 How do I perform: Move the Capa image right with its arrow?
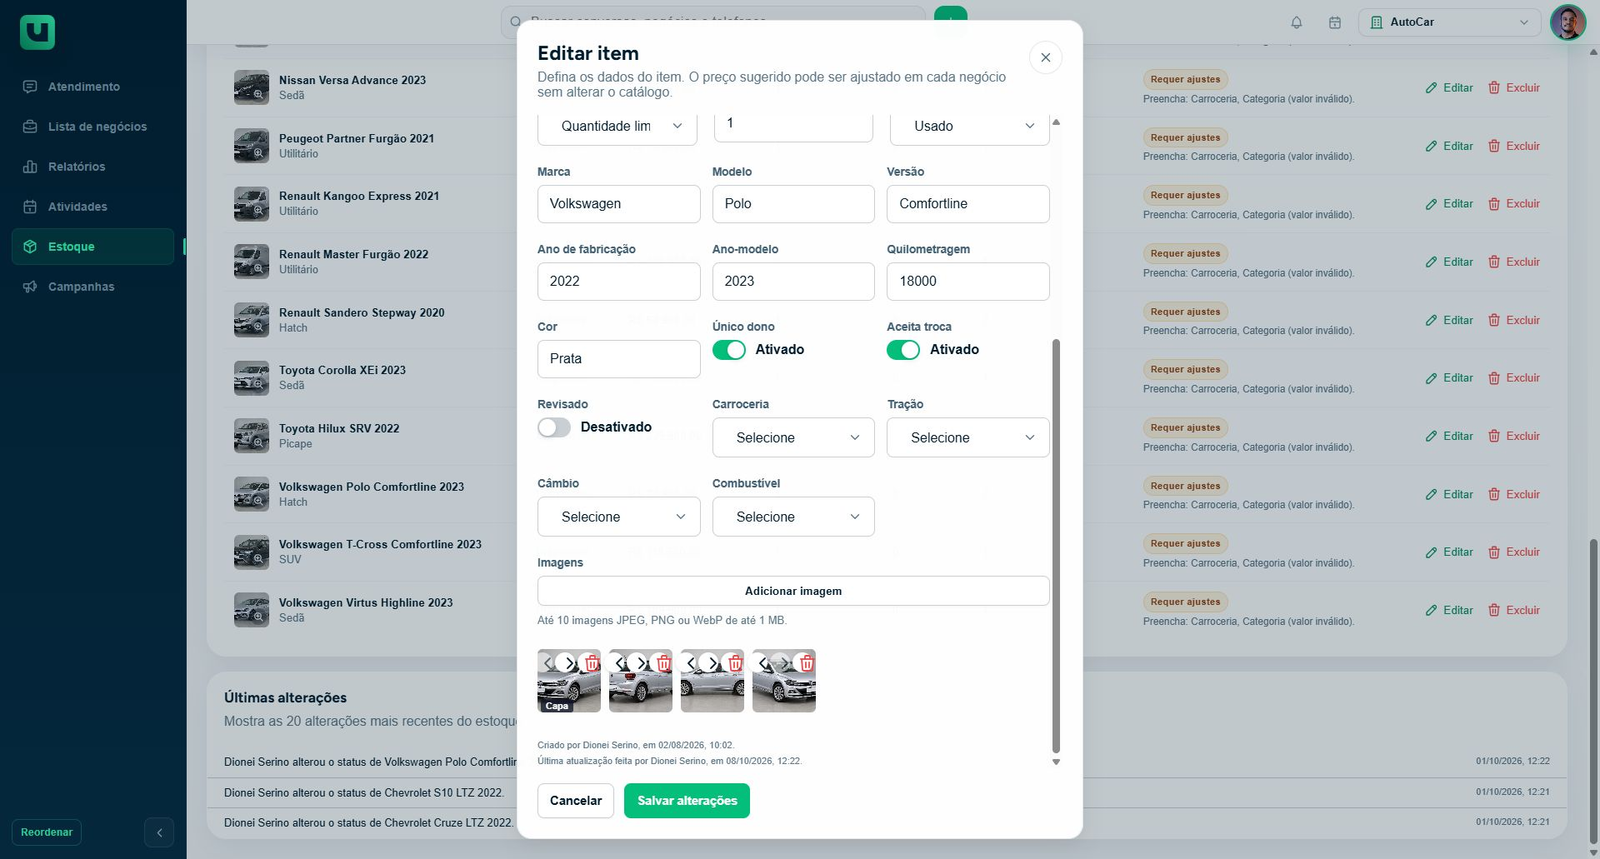(569, 663)
